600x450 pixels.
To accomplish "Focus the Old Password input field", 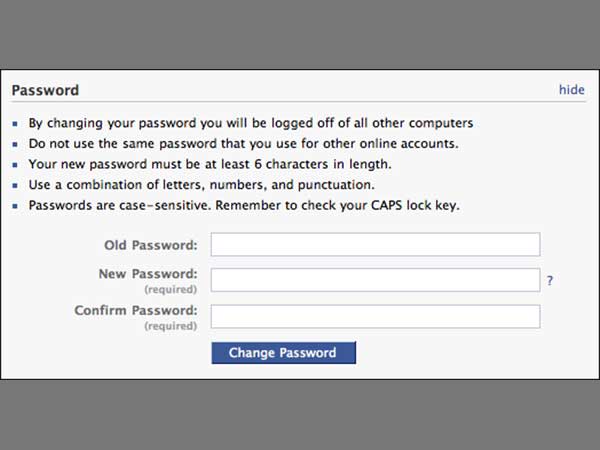I will (x=375, y=245).
